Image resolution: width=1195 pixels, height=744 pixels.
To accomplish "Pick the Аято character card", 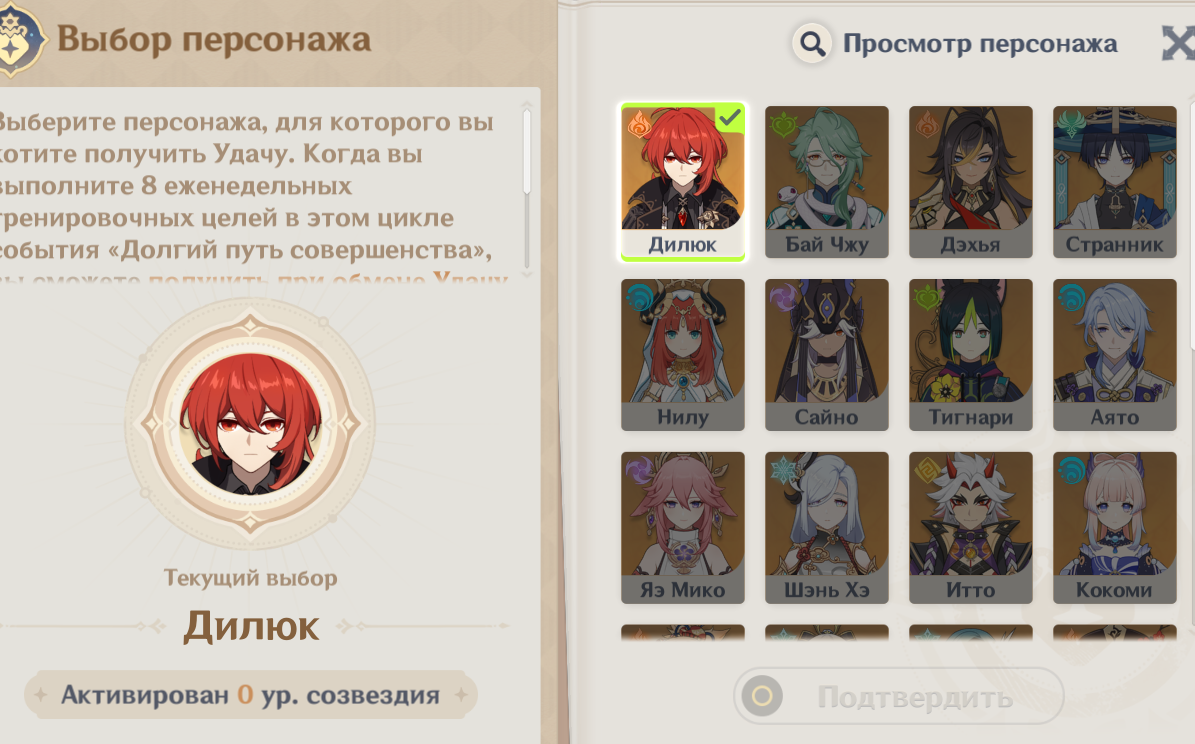I will point(1114,354).
